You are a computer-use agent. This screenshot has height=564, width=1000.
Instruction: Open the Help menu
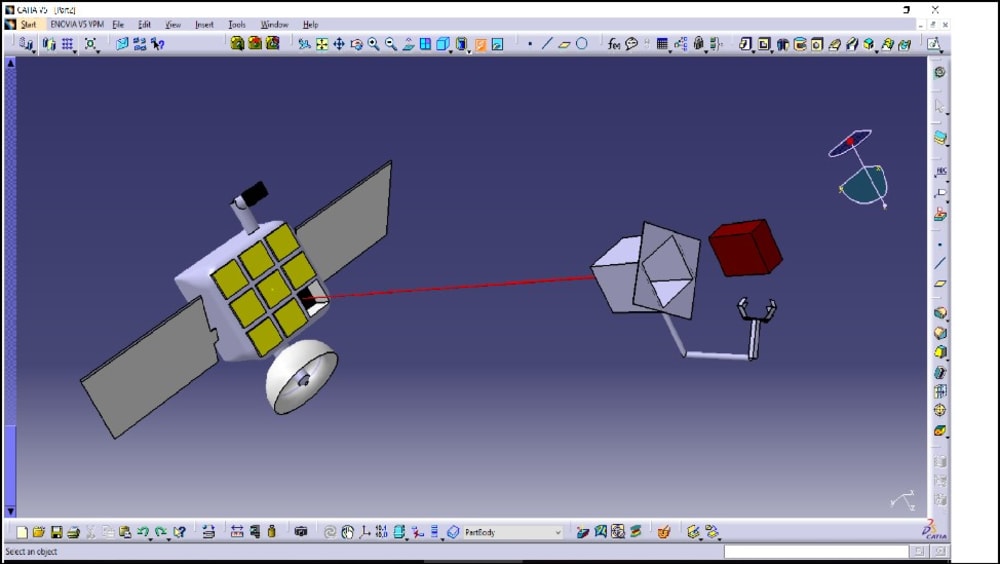point(311,24)
